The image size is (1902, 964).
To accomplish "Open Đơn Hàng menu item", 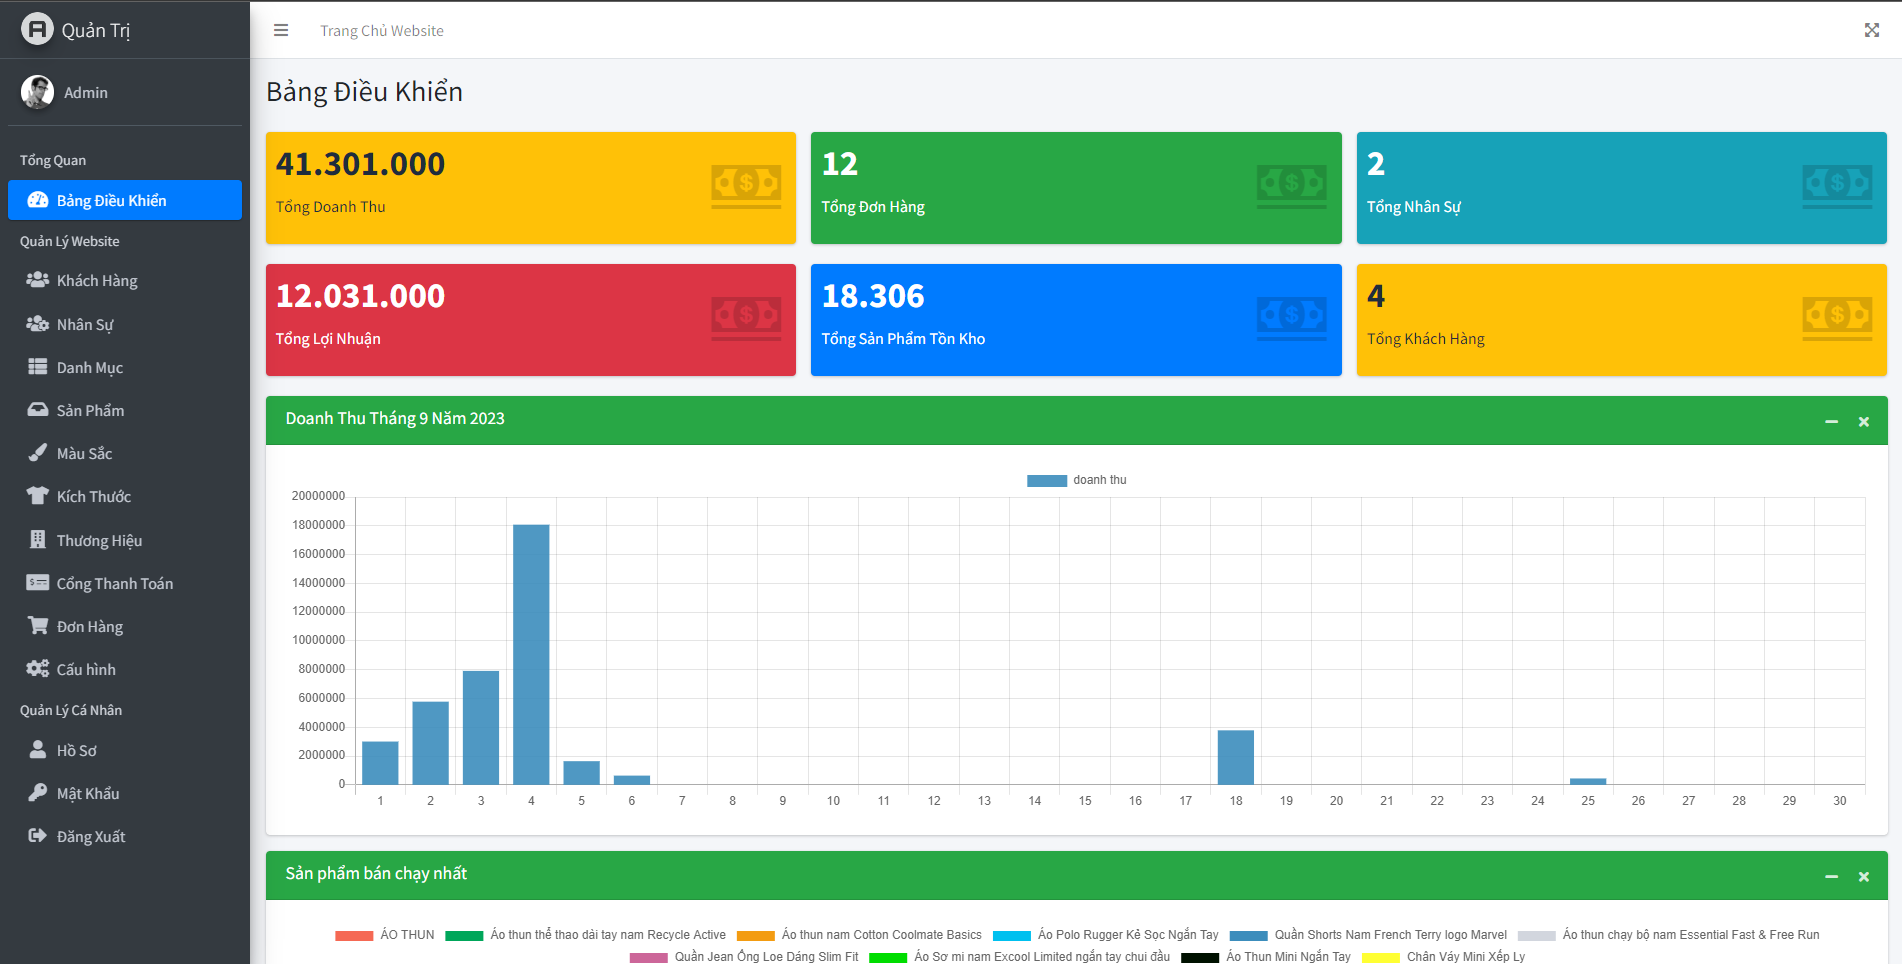I will (x=125, y=626).
